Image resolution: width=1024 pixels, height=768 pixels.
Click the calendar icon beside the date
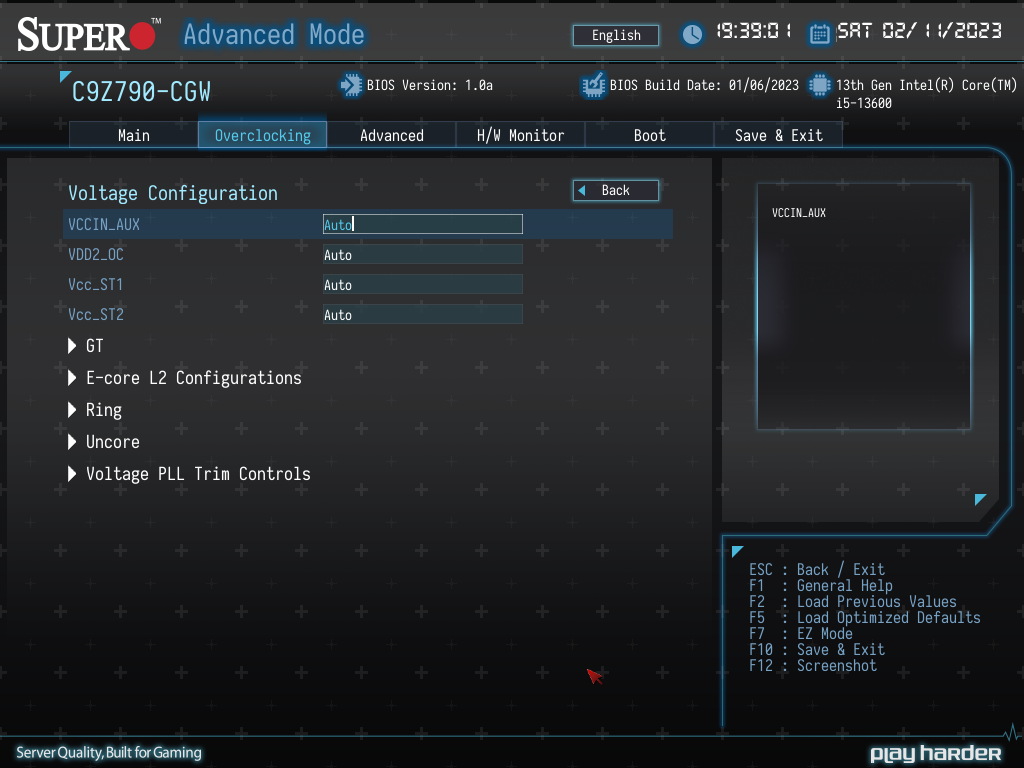[x=819, y=34]
